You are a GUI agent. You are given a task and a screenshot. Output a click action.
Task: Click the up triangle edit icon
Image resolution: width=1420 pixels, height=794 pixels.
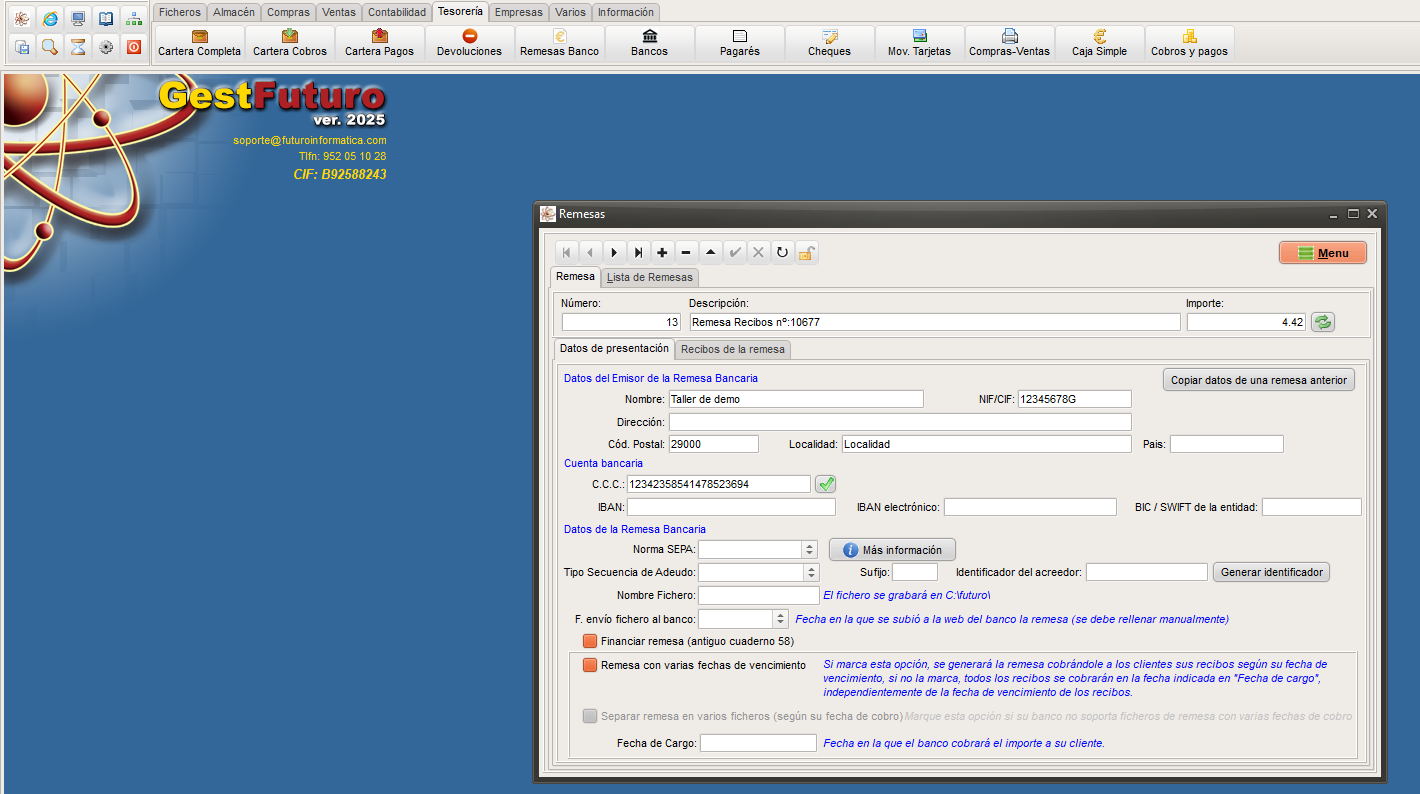710,253
